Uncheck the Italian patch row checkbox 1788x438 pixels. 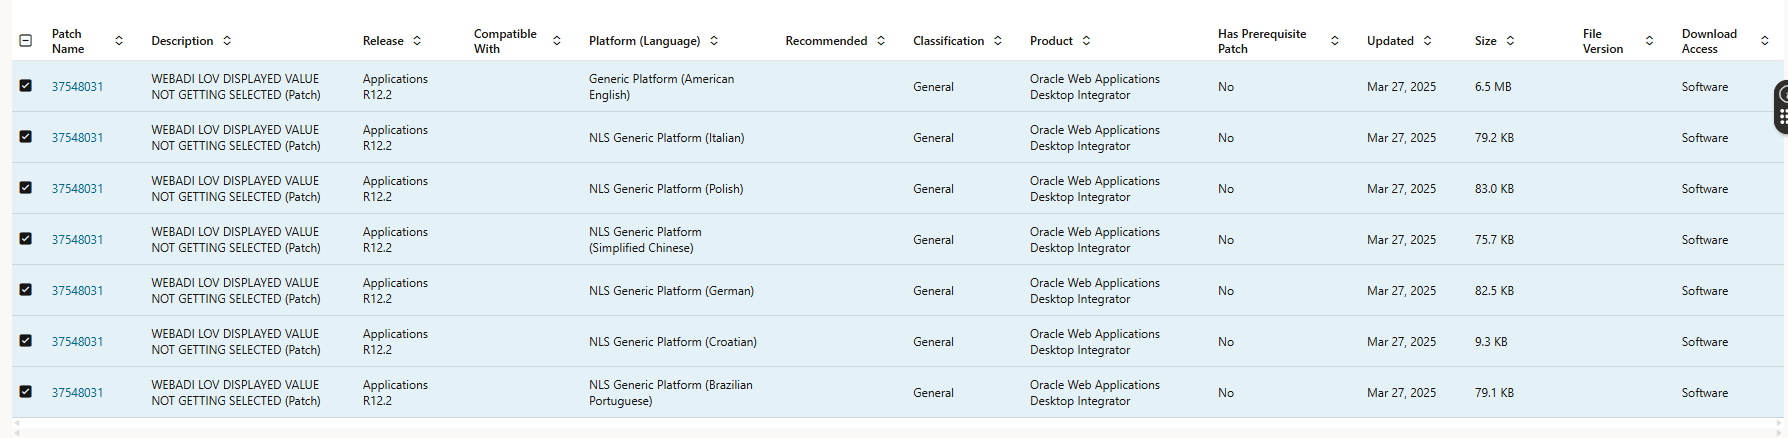[26, 137]
